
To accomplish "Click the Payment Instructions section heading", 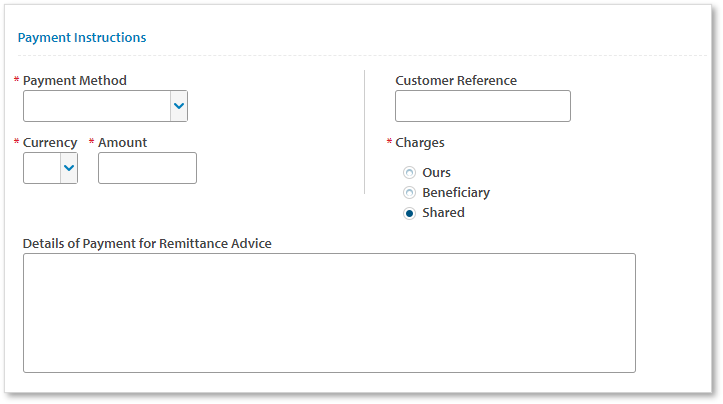I will (82, 38).
